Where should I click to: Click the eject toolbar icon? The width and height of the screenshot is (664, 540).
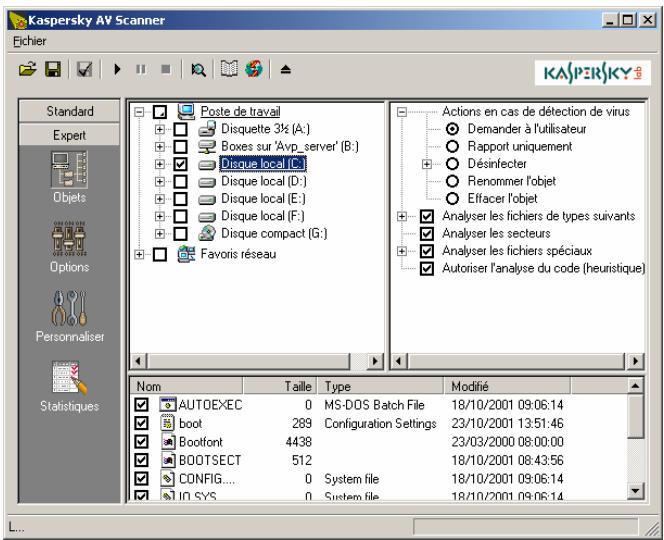(x=285, y=69)
